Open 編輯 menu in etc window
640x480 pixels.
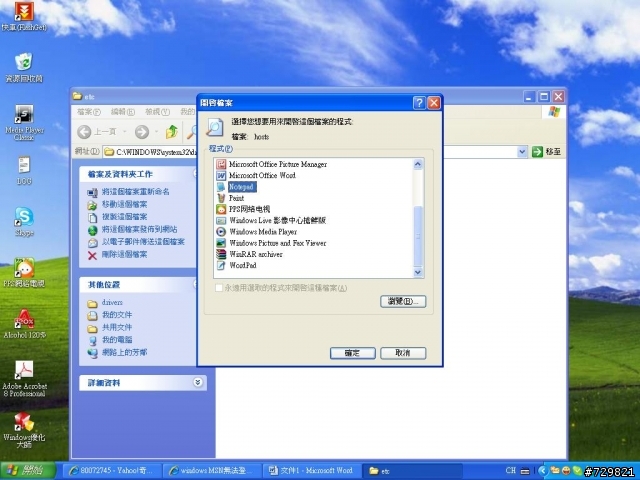[122, 112]
